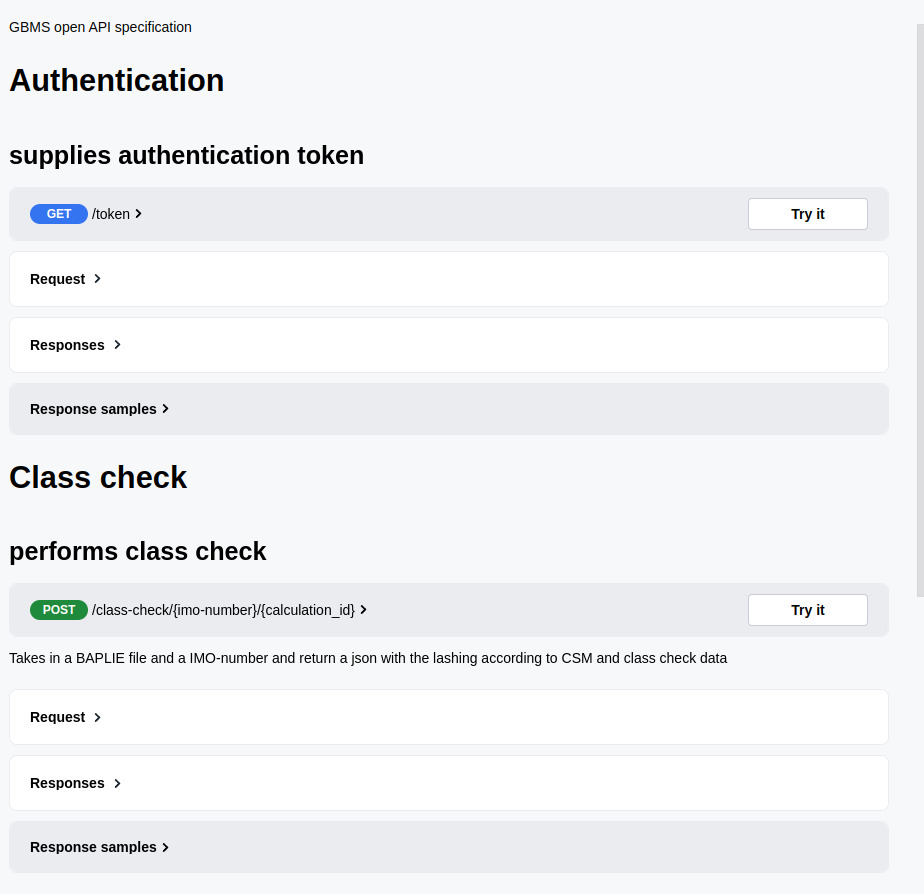Click the Class check section heading
The height and width of the screenshot is (894, 924).
coord(98,477)
